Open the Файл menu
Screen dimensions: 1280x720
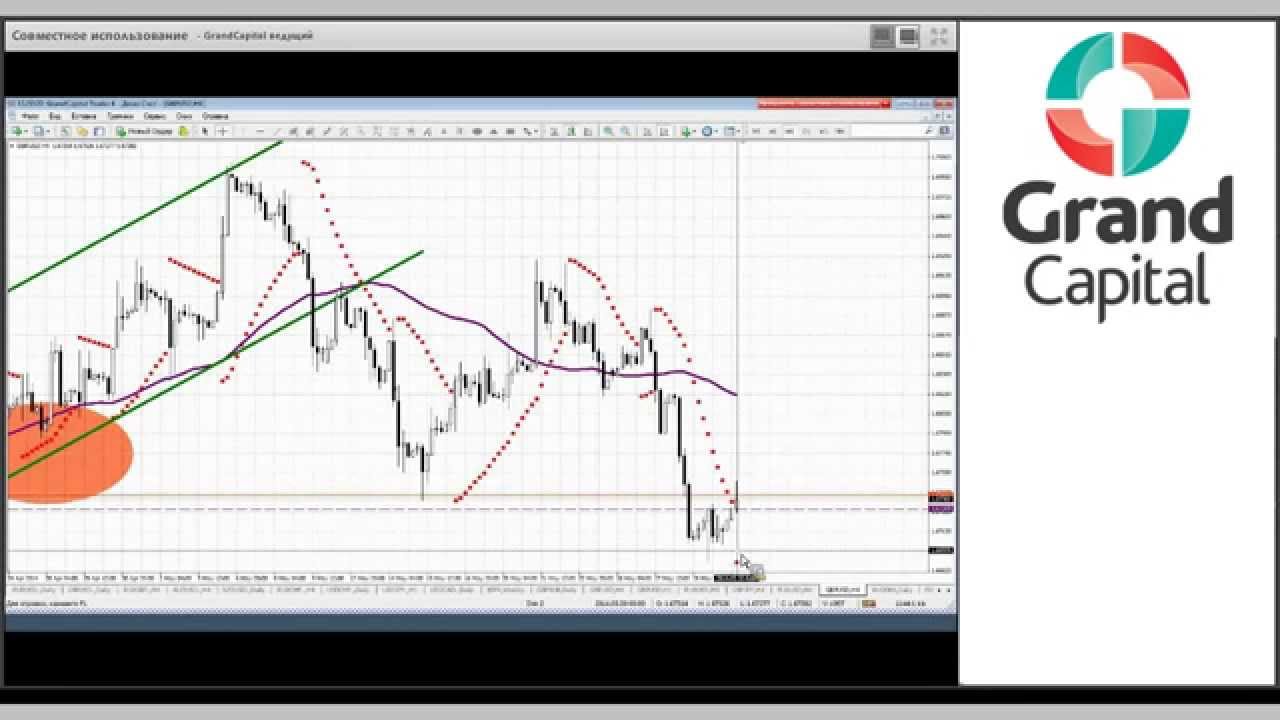29,116
